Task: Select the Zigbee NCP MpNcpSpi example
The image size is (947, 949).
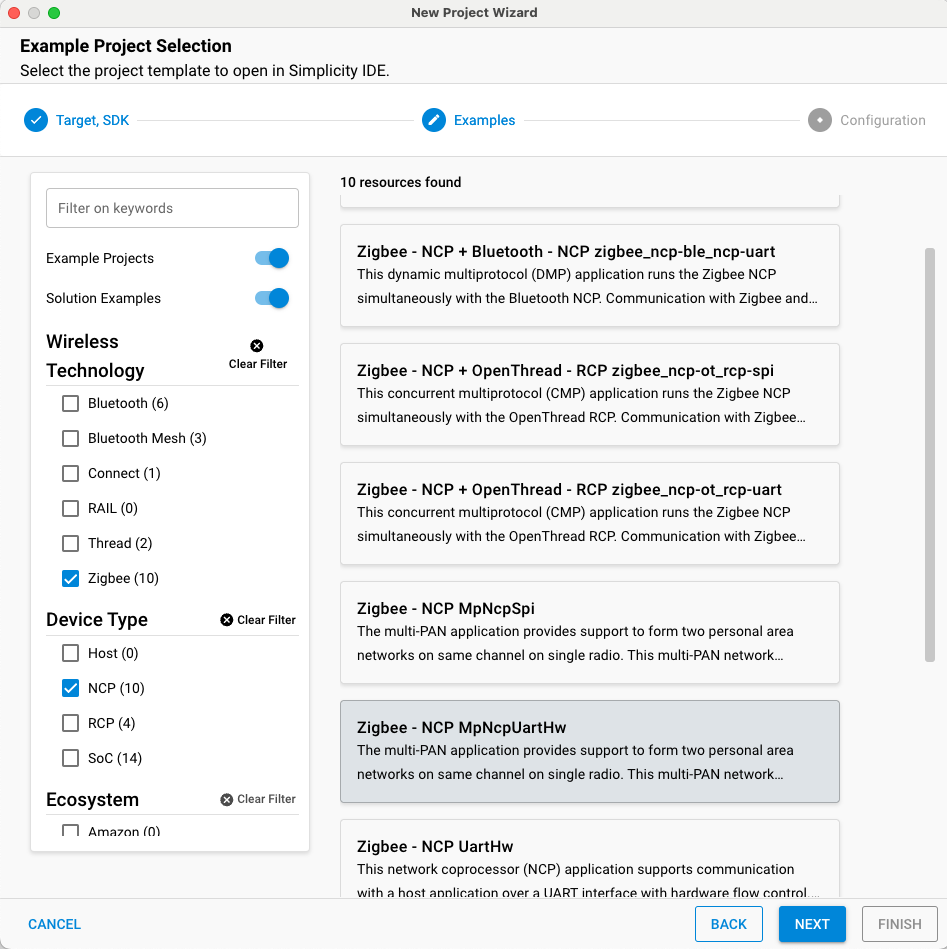Action: tap(589, 632)
